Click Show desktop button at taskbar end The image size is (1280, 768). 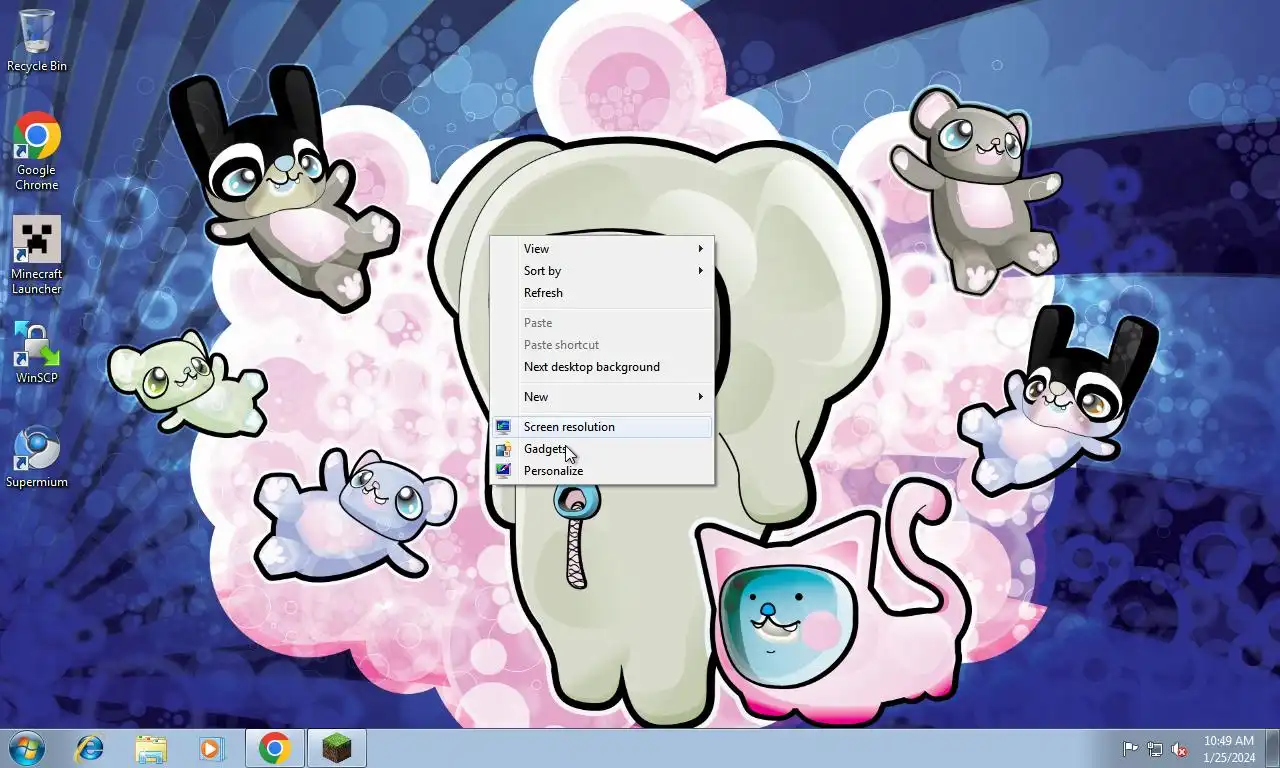(x=1272, y=748)
